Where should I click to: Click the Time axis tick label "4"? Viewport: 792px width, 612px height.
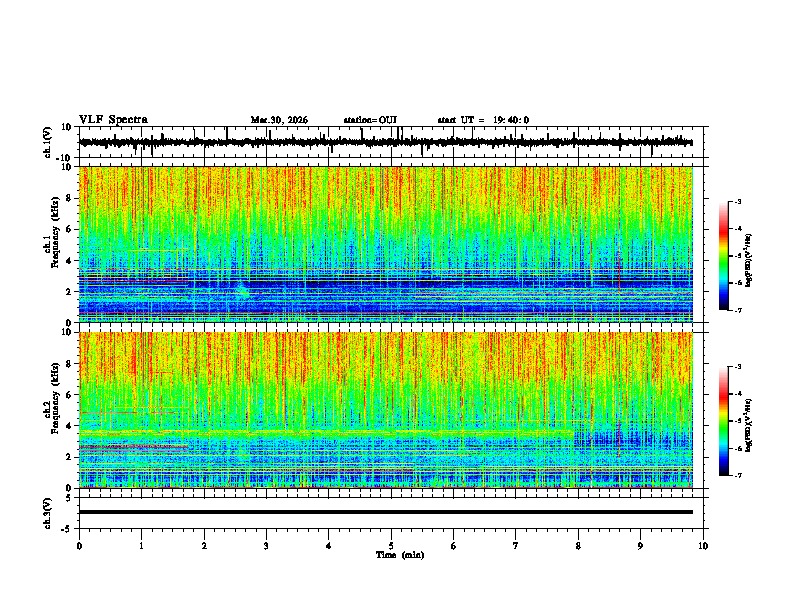coord(329,546)
